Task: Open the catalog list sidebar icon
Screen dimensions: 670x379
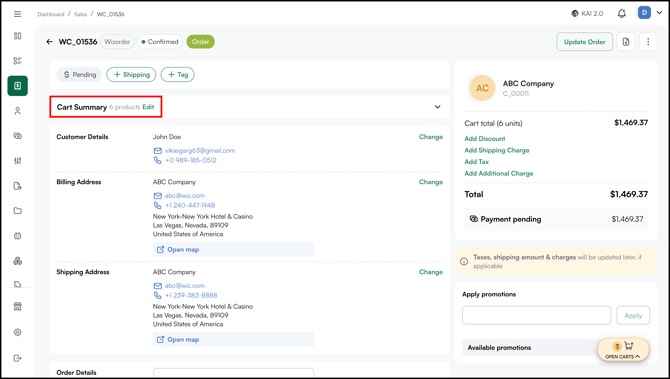Action: pos(18,61)
